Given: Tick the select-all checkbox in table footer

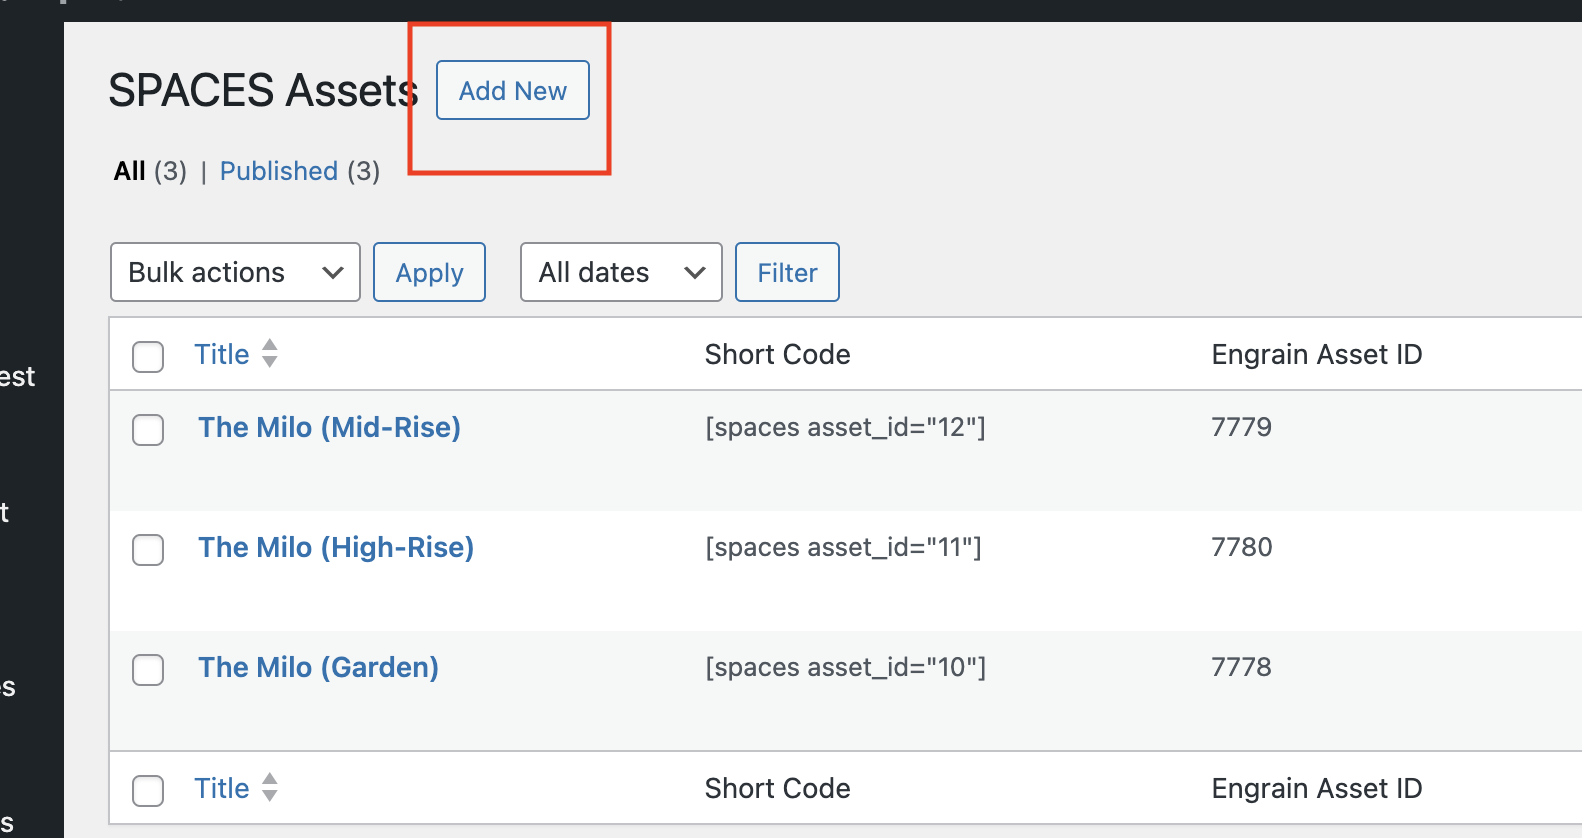Looking at the screenshot, I should point(148,790).
